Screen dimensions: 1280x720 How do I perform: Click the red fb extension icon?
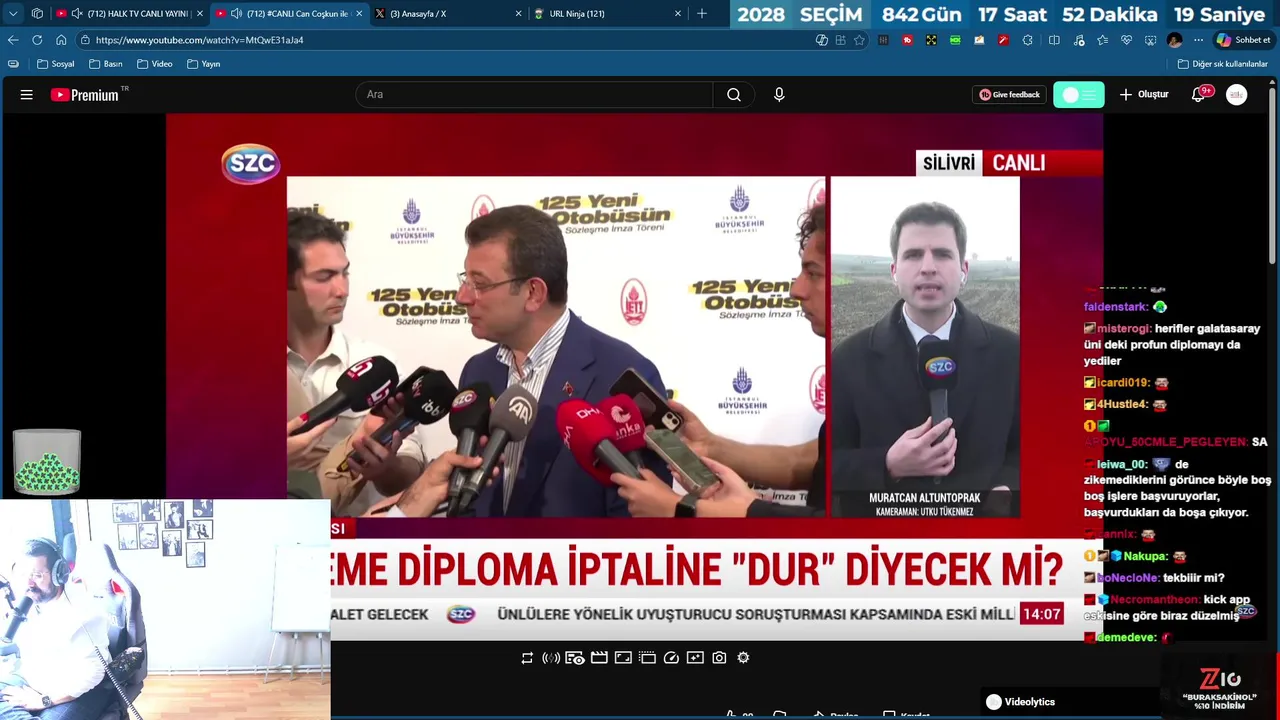(x=907, y=40)
